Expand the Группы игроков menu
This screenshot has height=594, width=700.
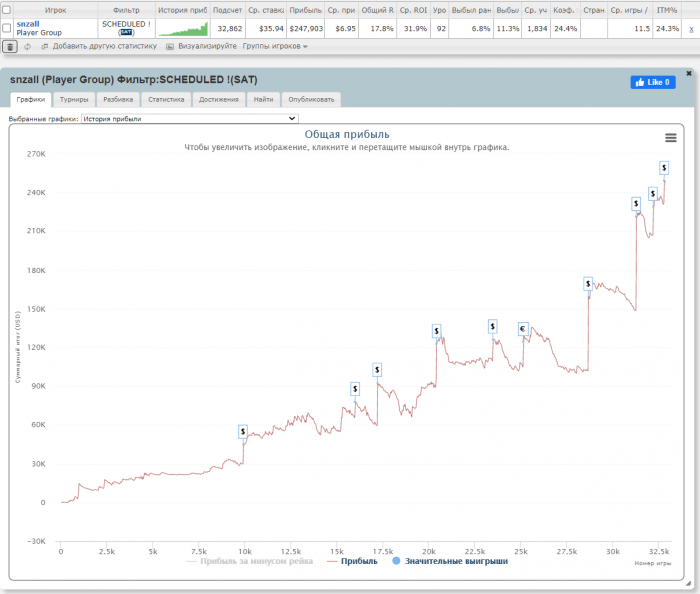coord(275,46)
